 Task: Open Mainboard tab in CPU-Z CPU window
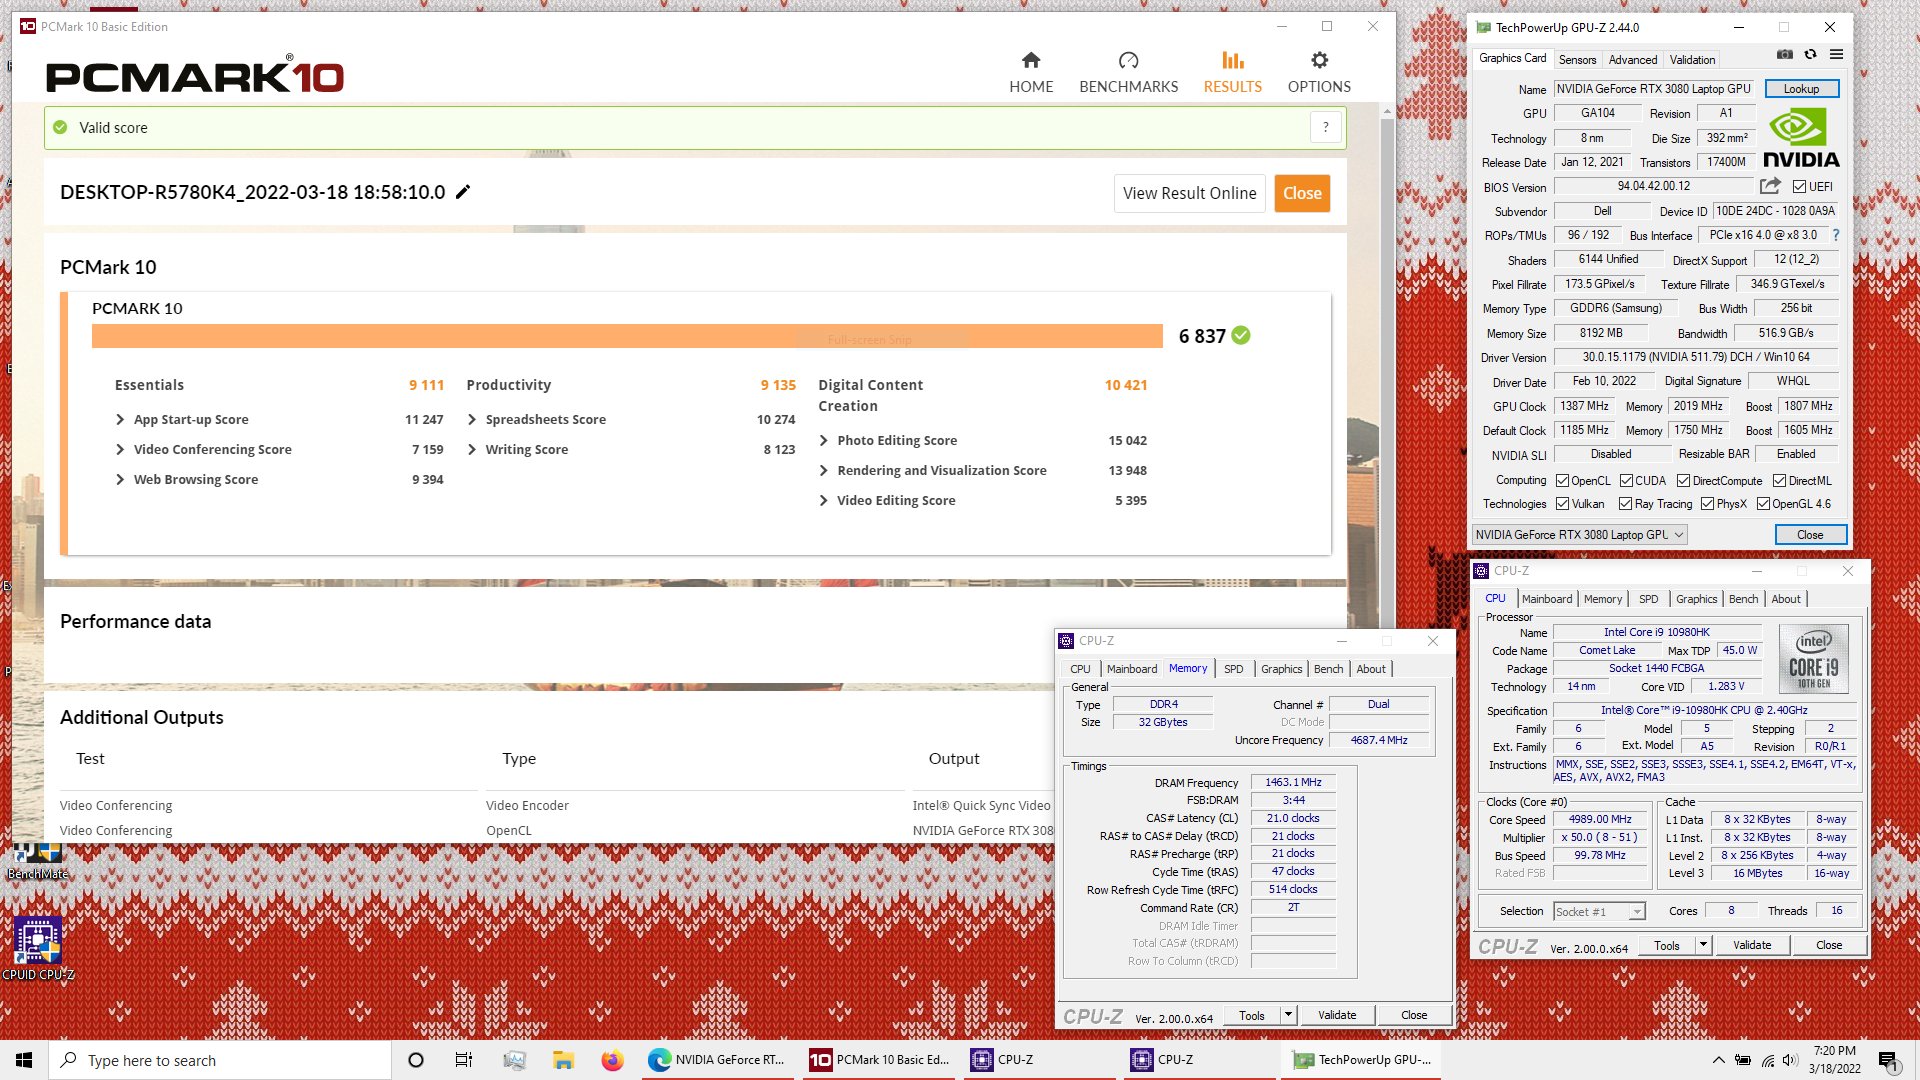1547,599
